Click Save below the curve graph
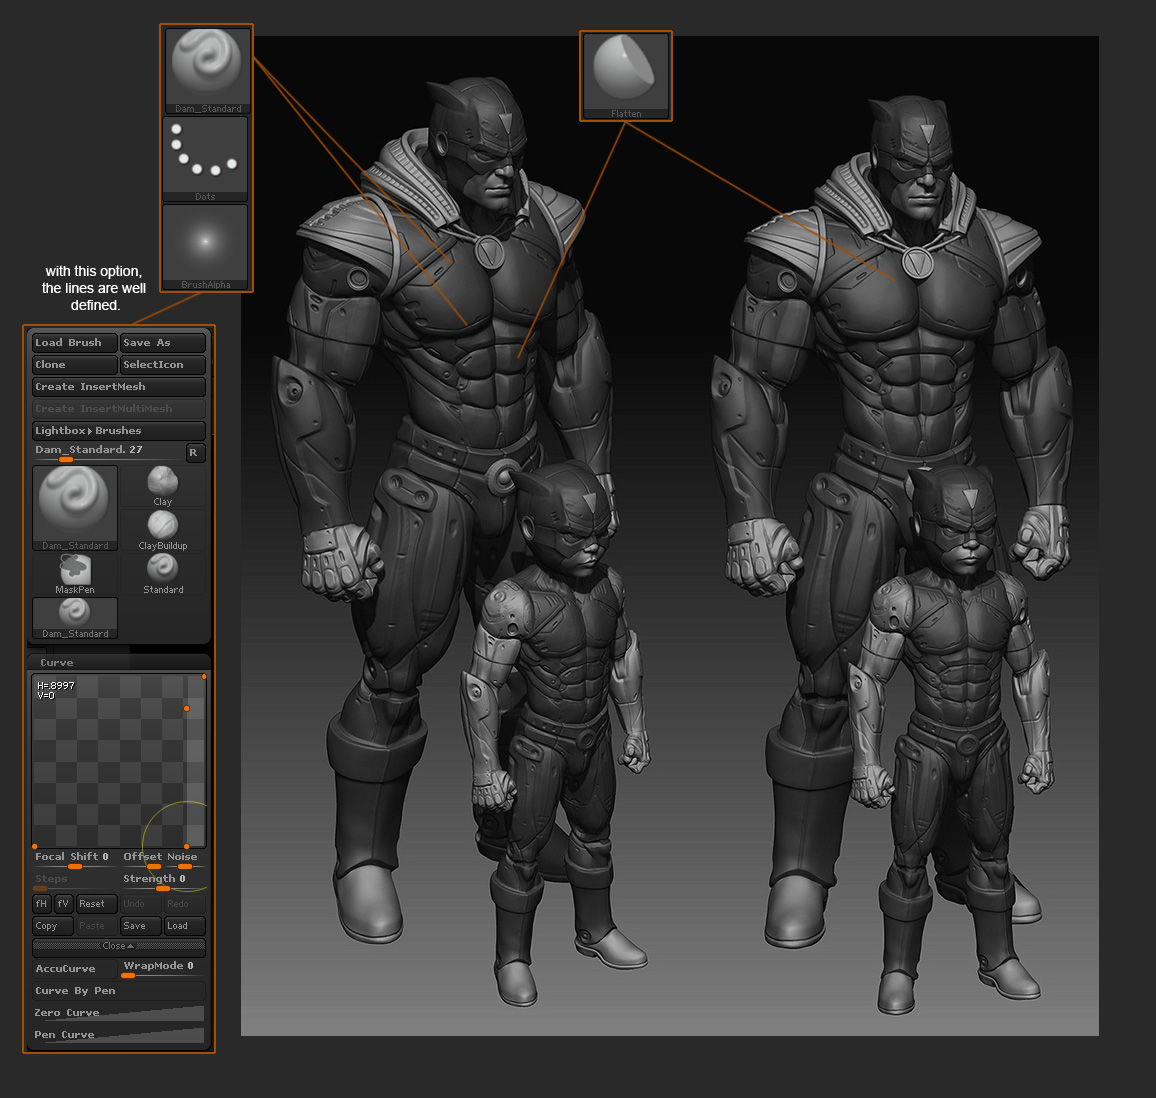 coord(141,926)
